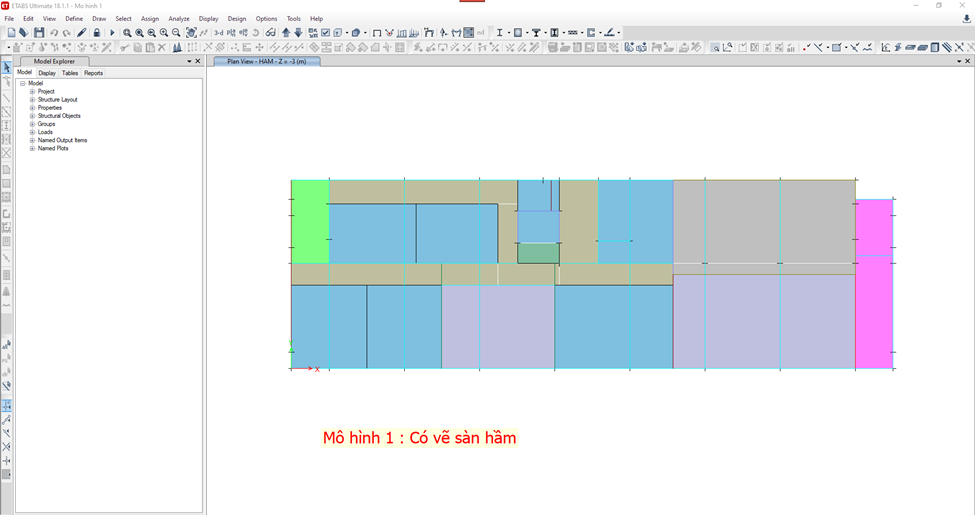Click the Save model icon
This screenshot has width=975, height=515.
coord(39,33)
